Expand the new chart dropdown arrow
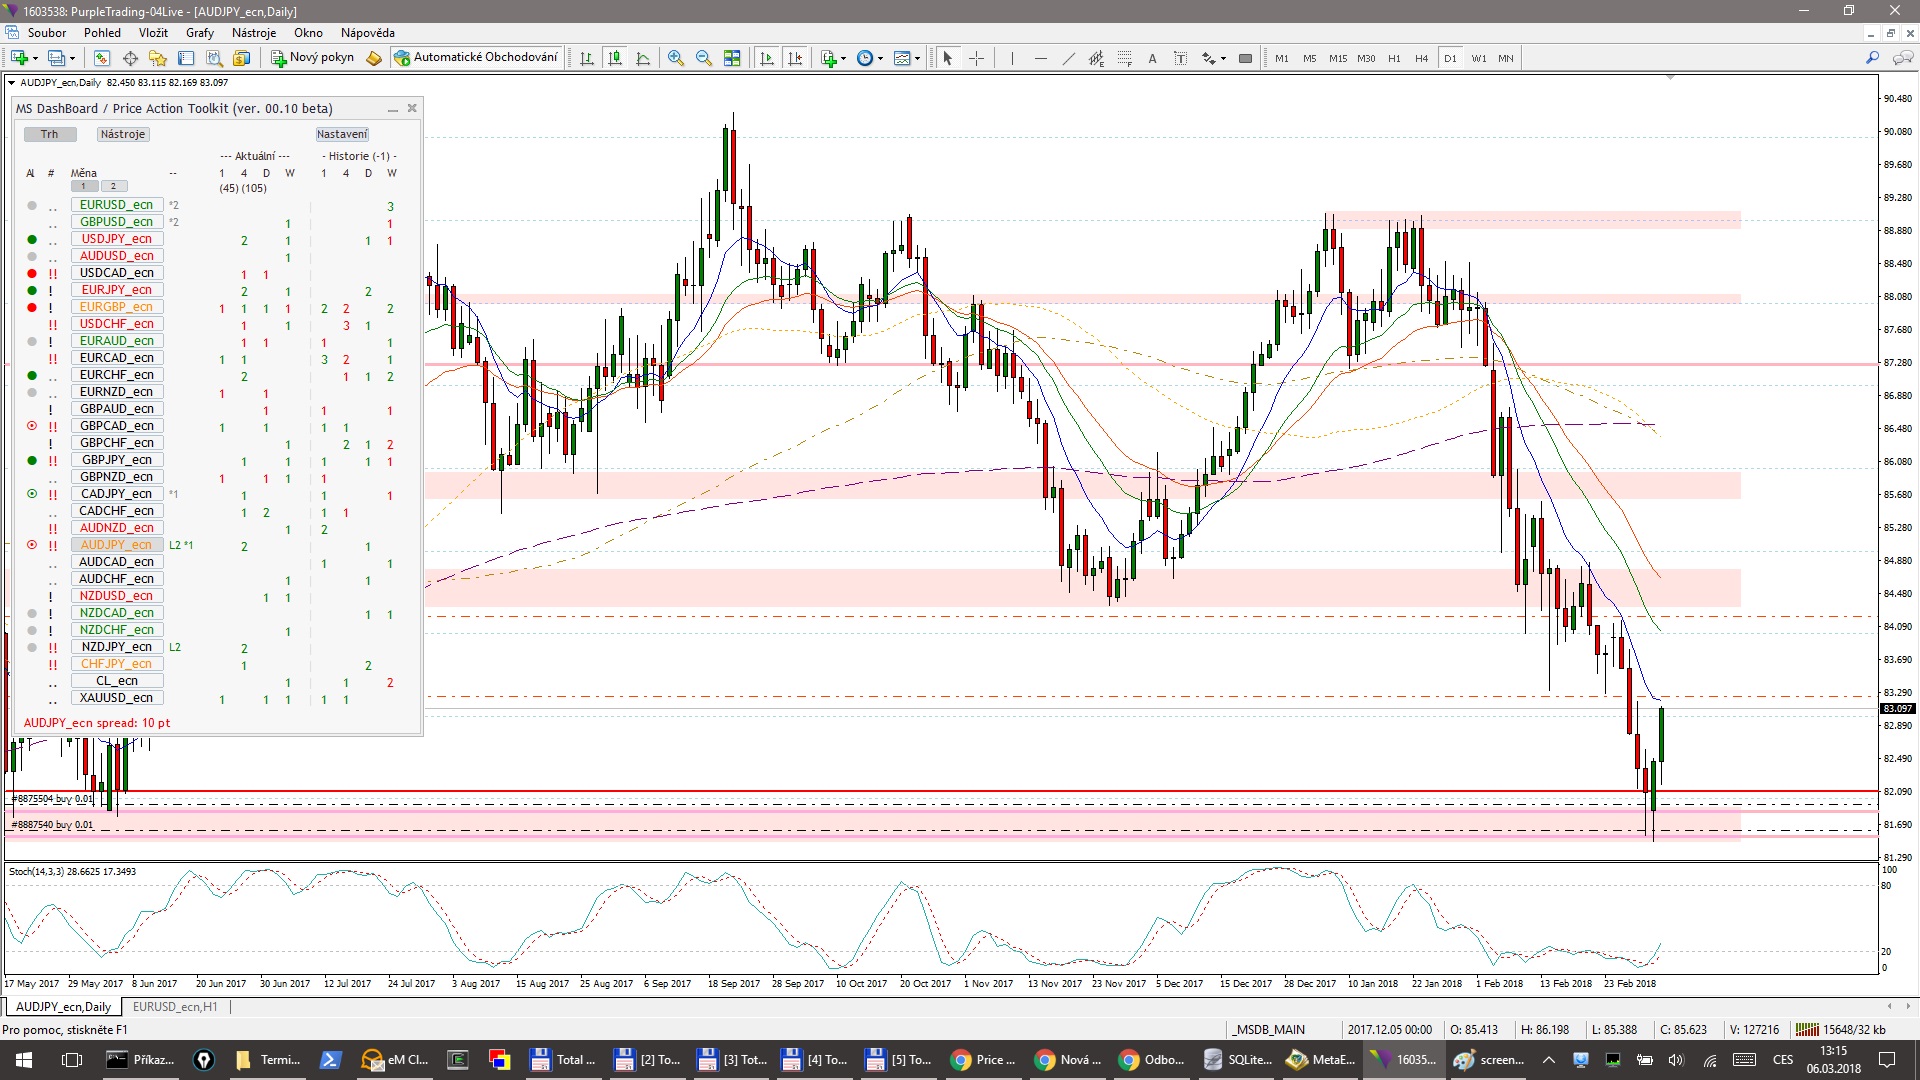 (36, 58)
